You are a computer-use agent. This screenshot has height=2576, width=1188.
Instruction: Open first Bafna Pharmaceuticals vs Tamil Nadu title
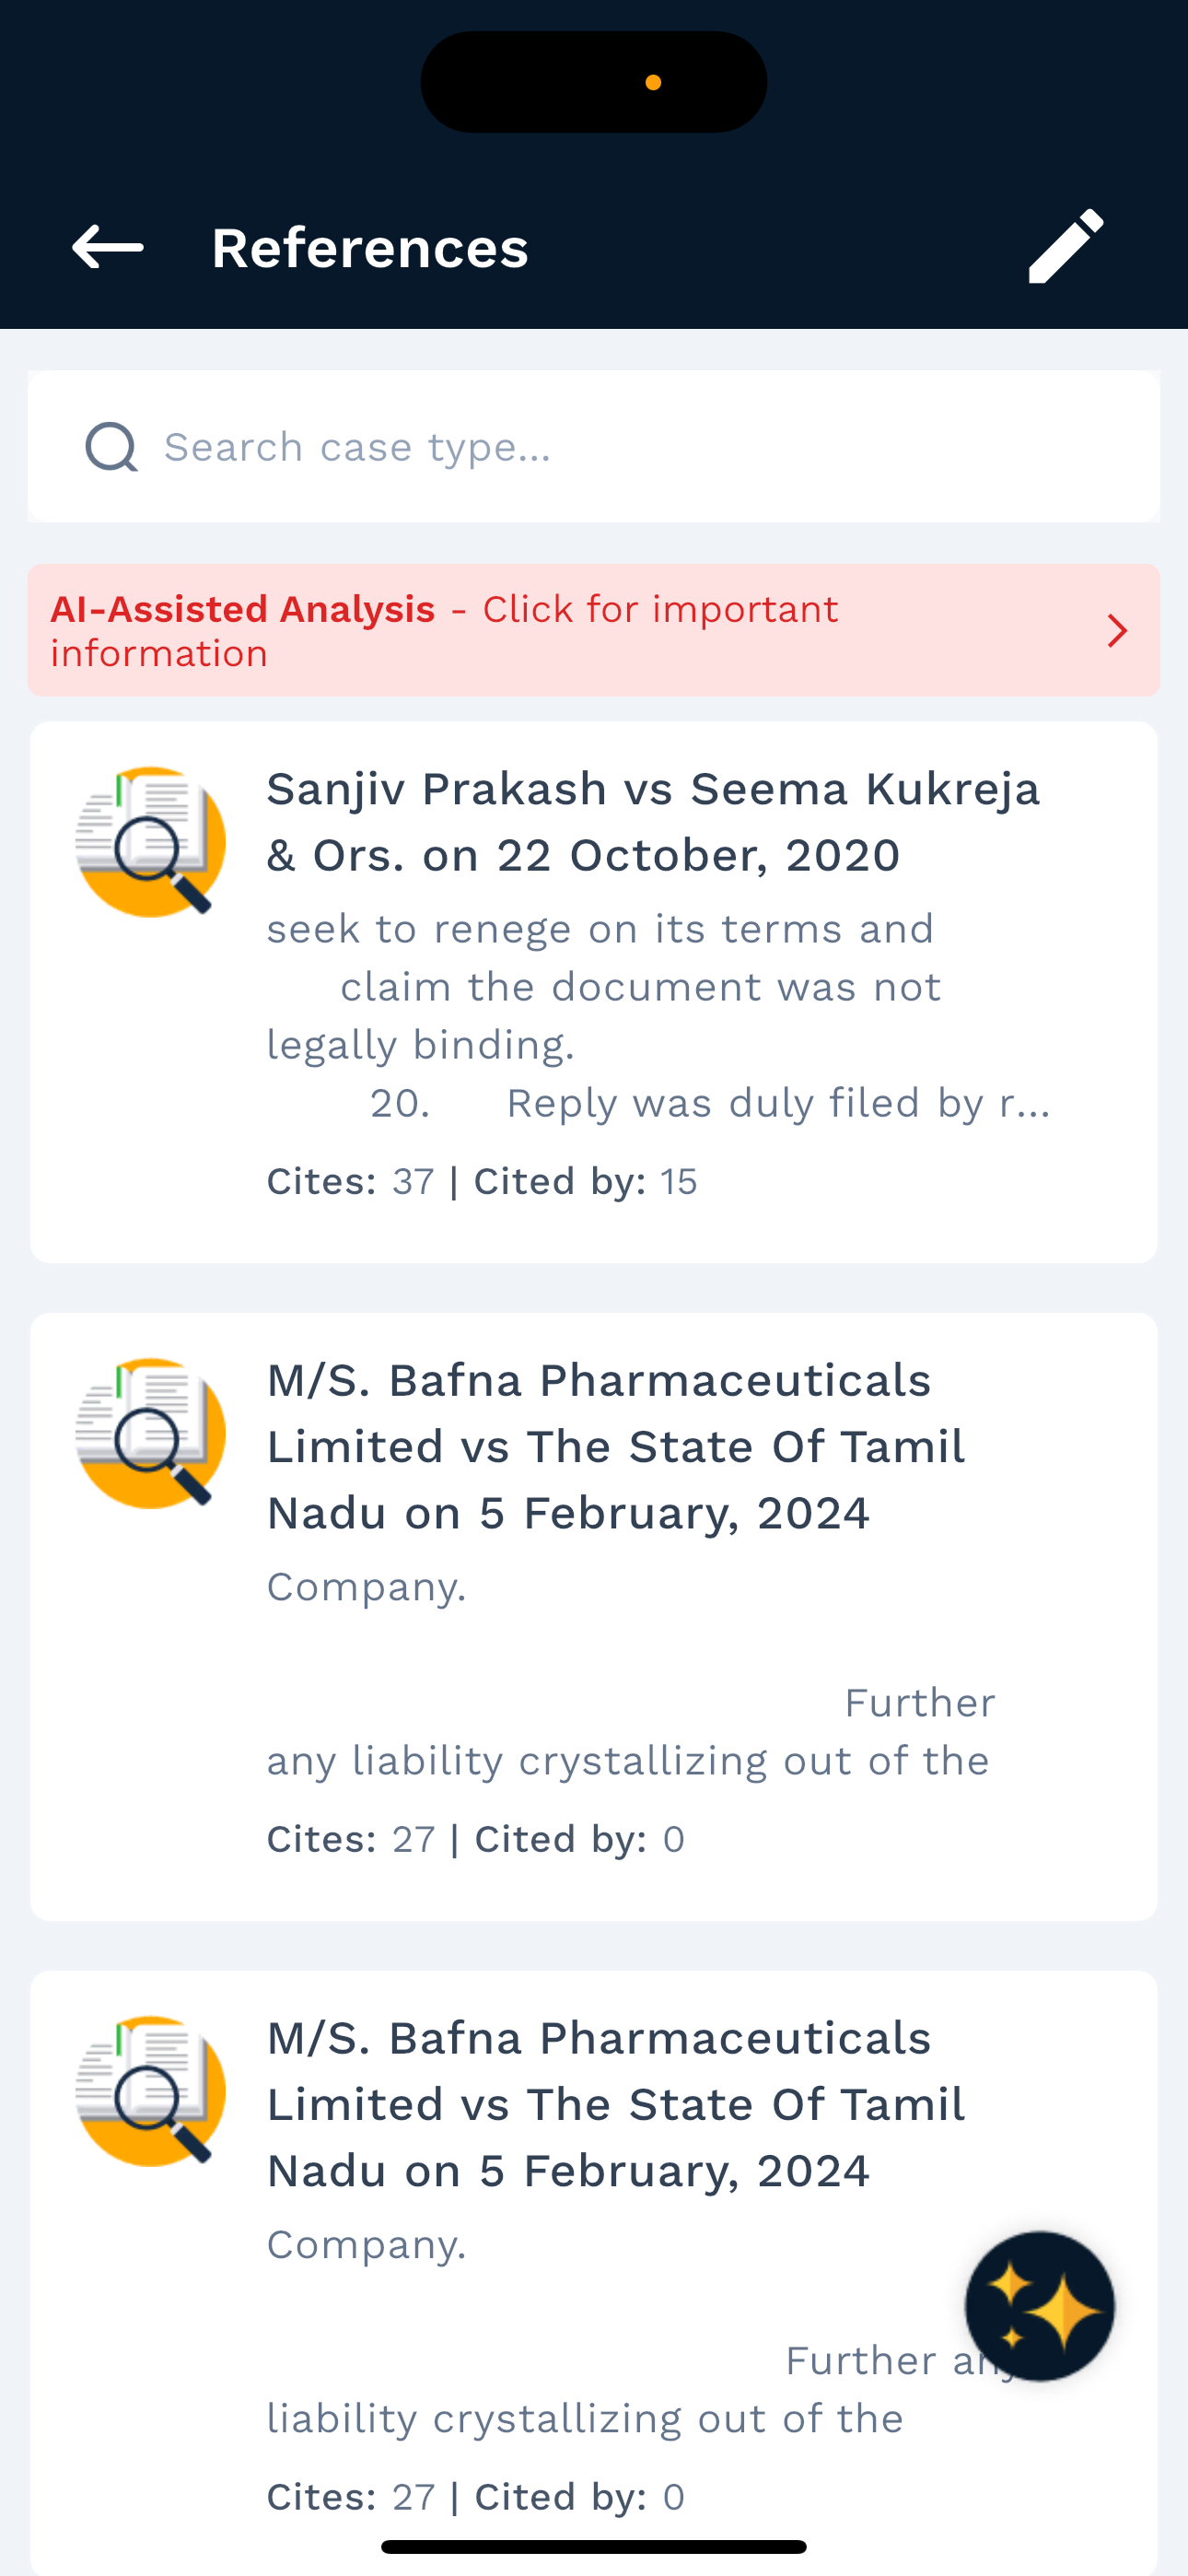(x=616, y=1446)
